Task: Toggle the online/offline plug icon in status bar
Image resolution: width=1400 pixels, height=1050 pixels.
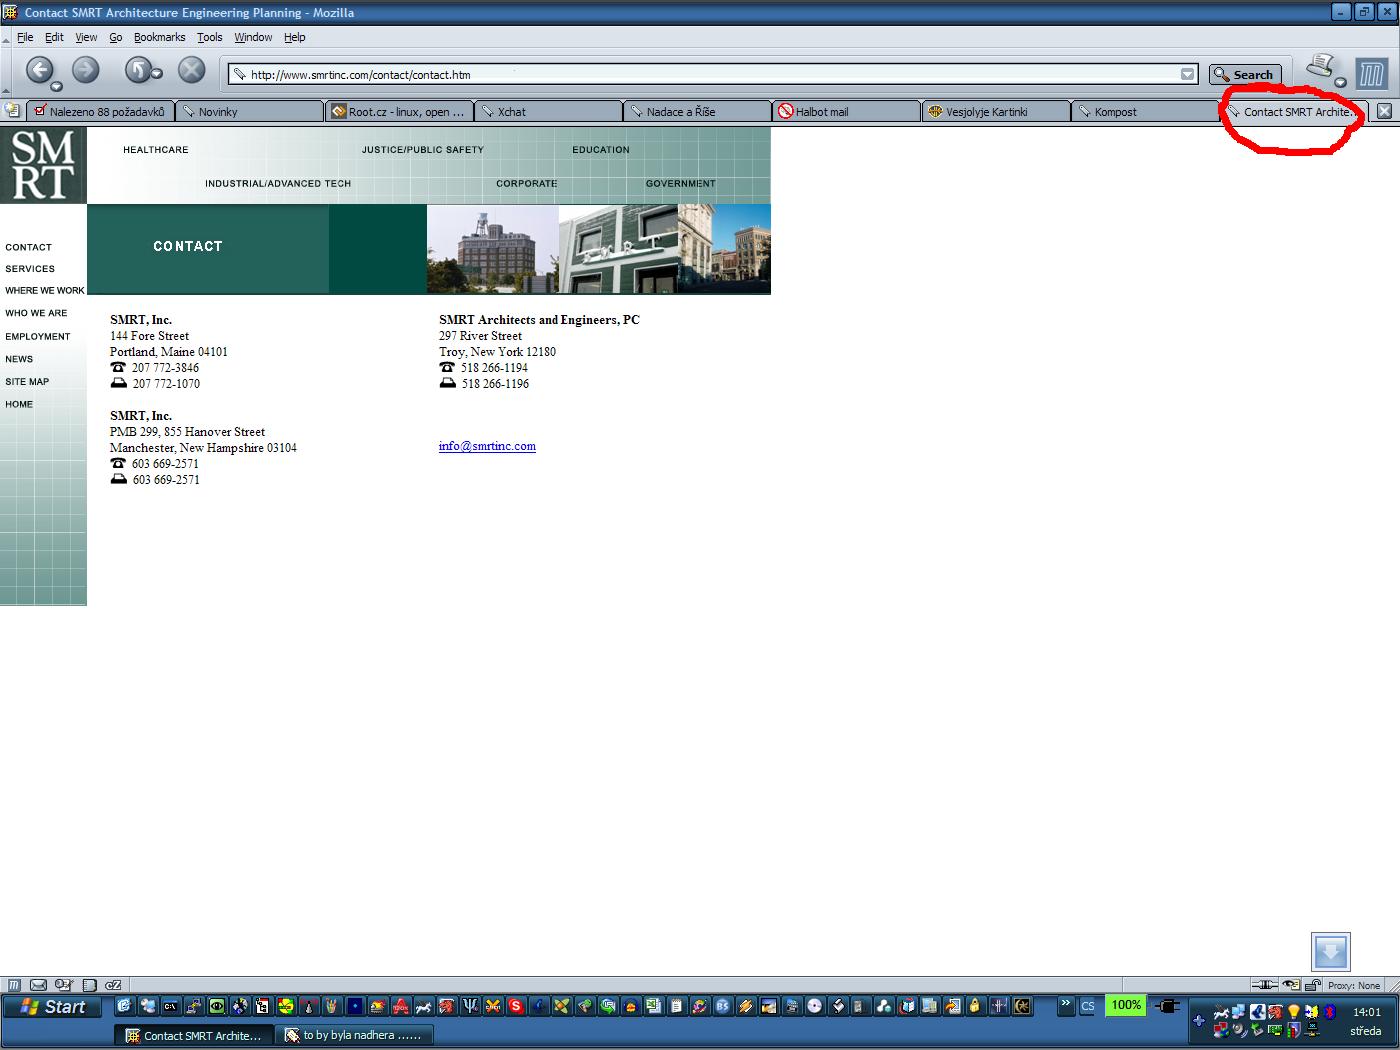Action: coord(1266,985)
